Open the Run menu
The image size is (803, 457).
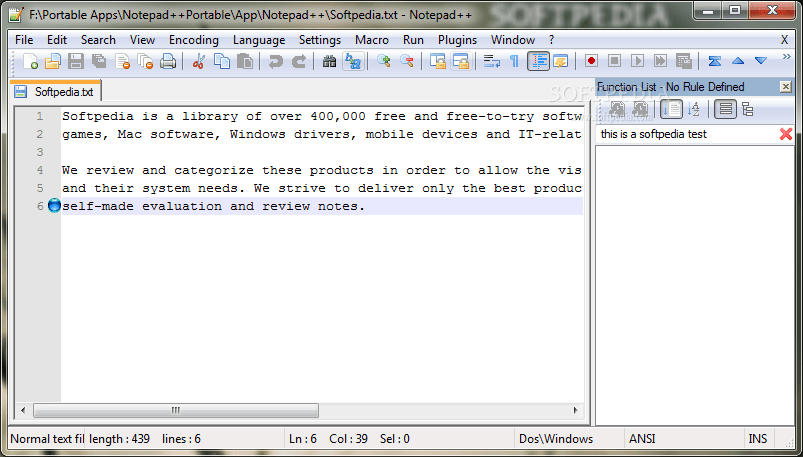pyautogui.click(x=413, y=39)
